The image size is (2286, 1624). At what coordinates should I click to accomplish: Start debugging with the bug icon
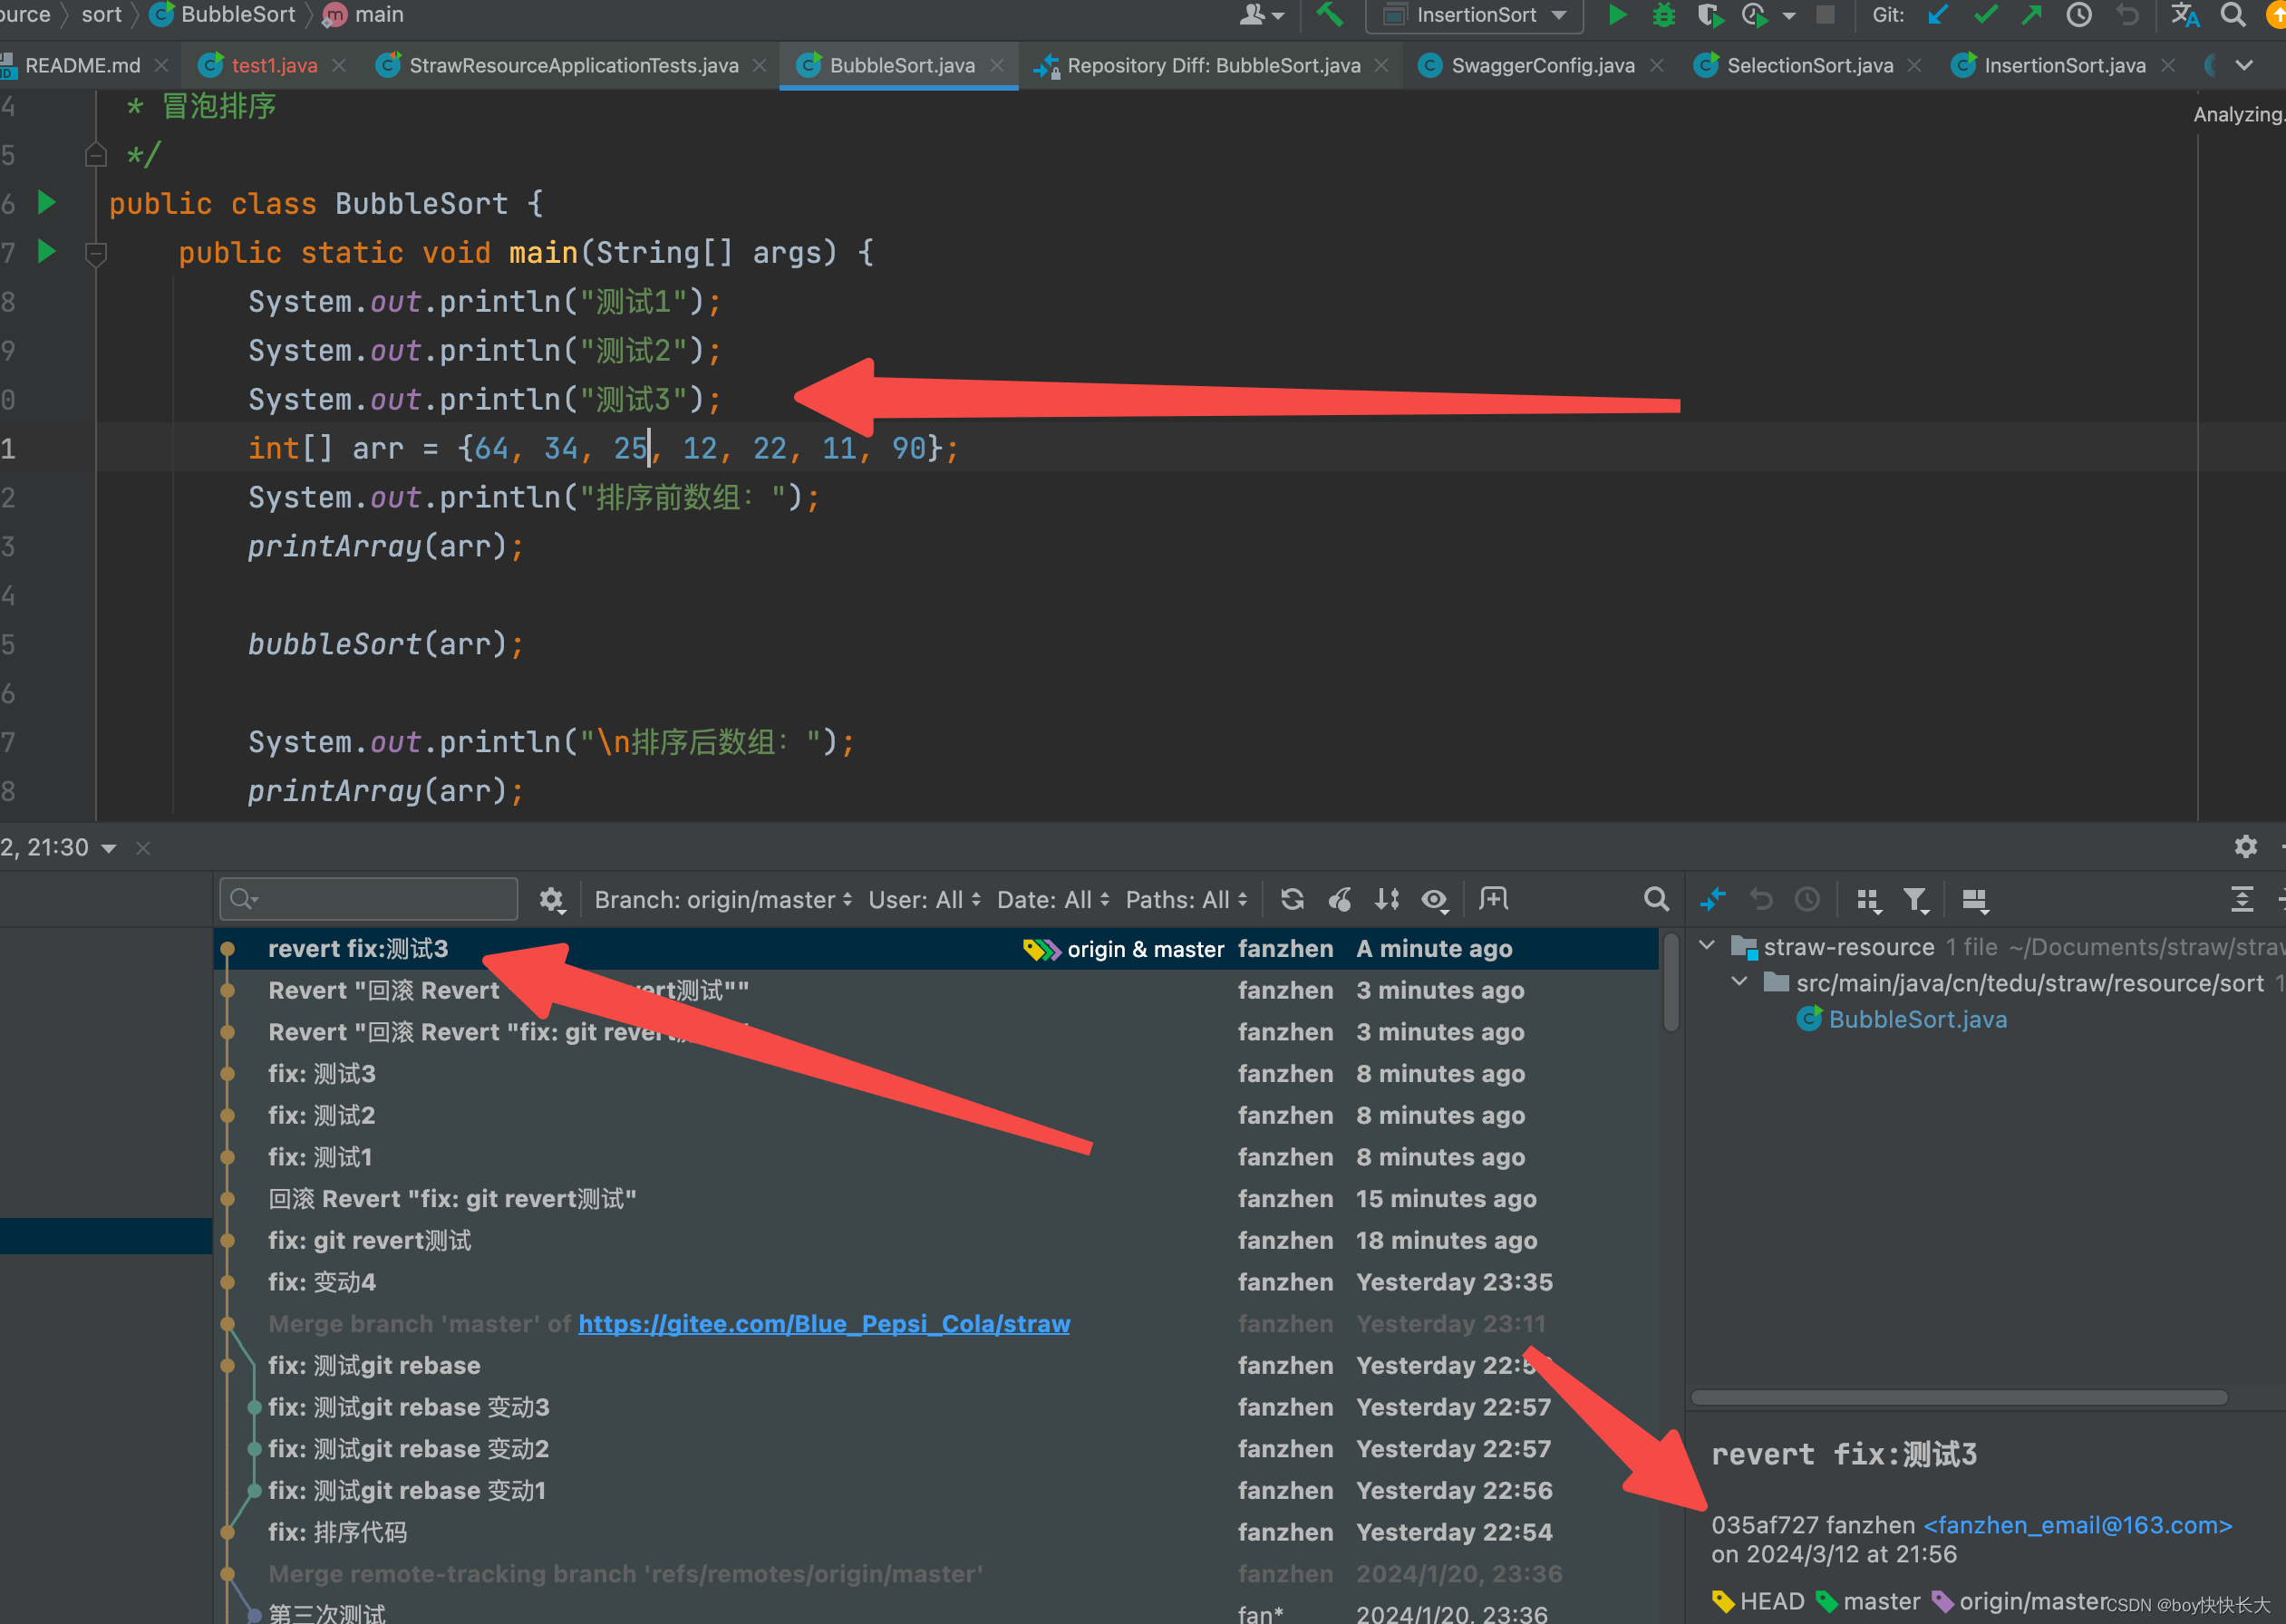click(x=1664, y=15)
